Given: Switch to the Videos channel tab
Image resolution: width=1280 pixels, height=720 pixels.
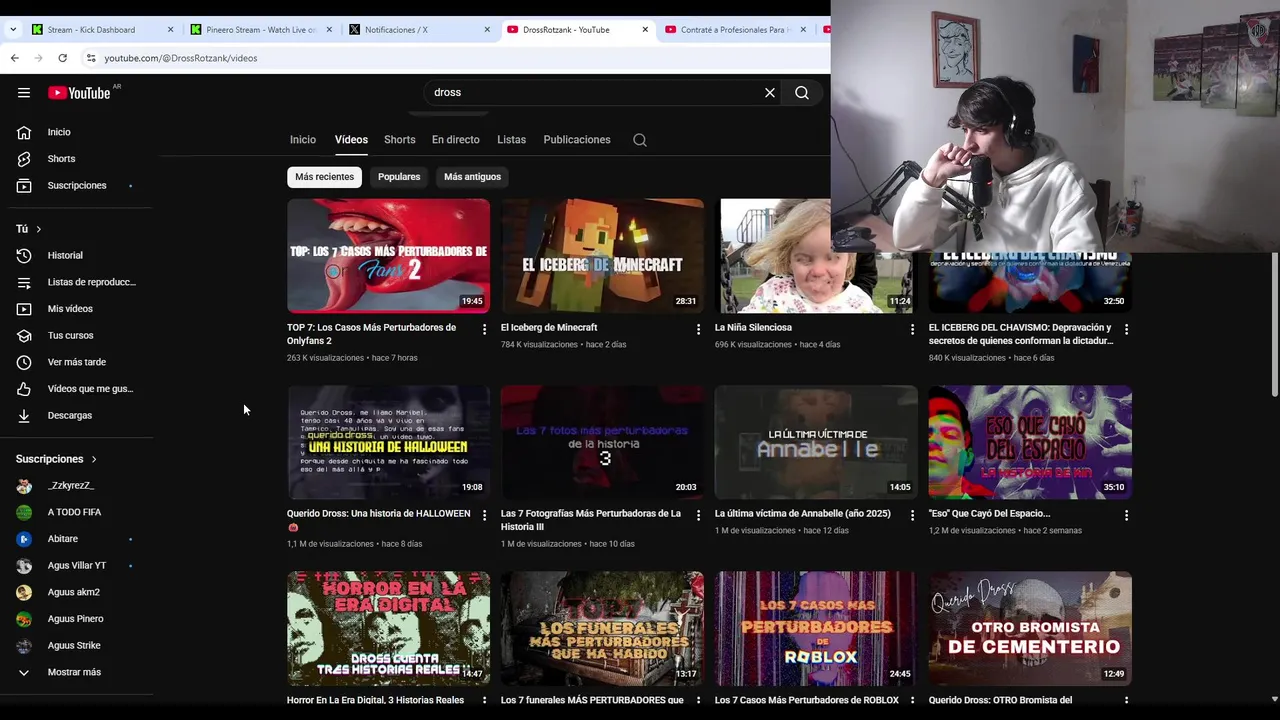Looking at the screenshot, I should (x=351, y=140).
